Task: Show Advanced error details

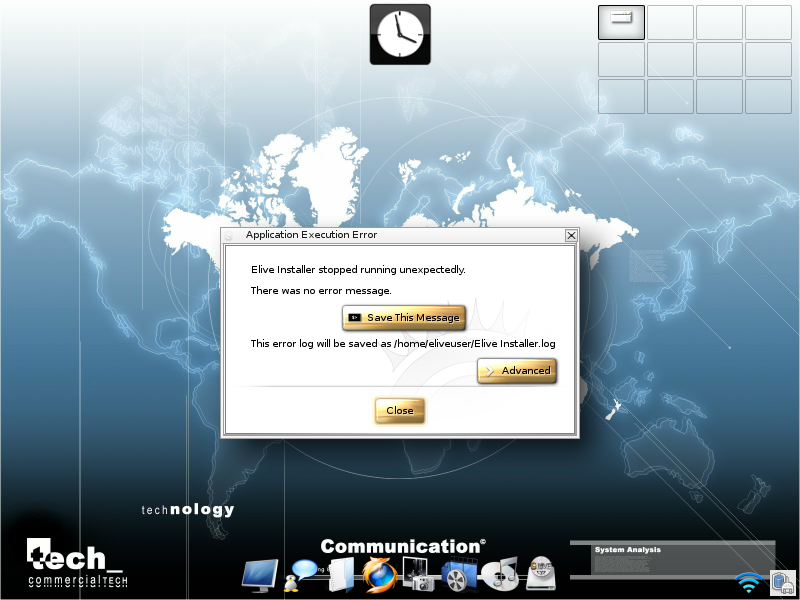Action: coord(517,371)
